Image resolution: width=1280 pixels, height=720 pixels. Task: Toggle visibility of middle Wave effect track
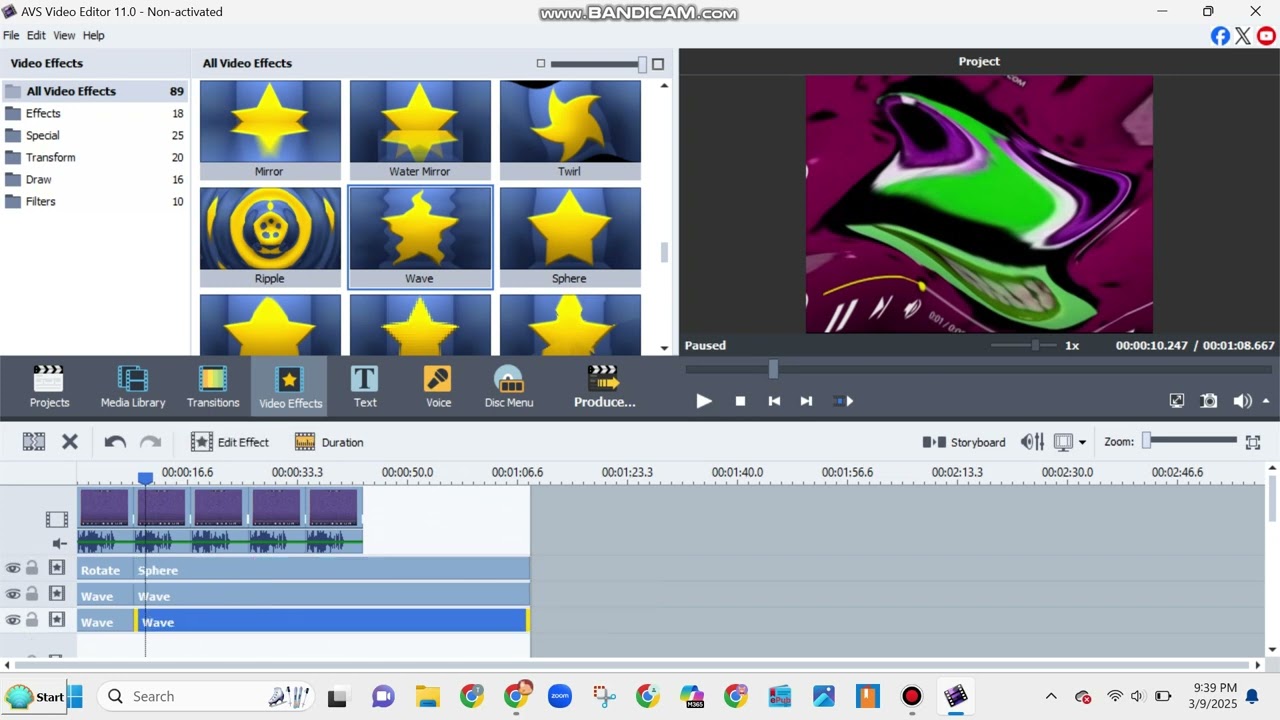pos(13,594)
